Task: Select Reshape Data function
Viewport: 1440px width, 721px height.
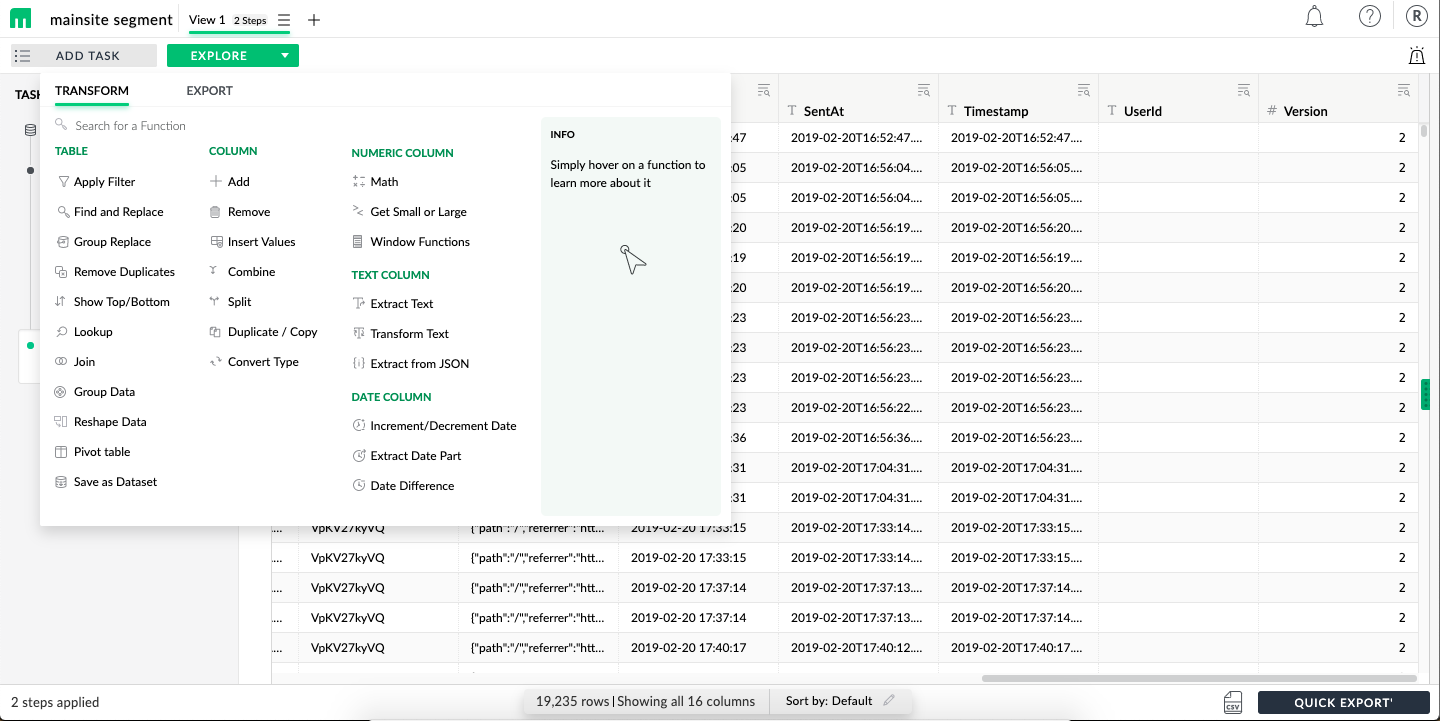Action: 101,422
